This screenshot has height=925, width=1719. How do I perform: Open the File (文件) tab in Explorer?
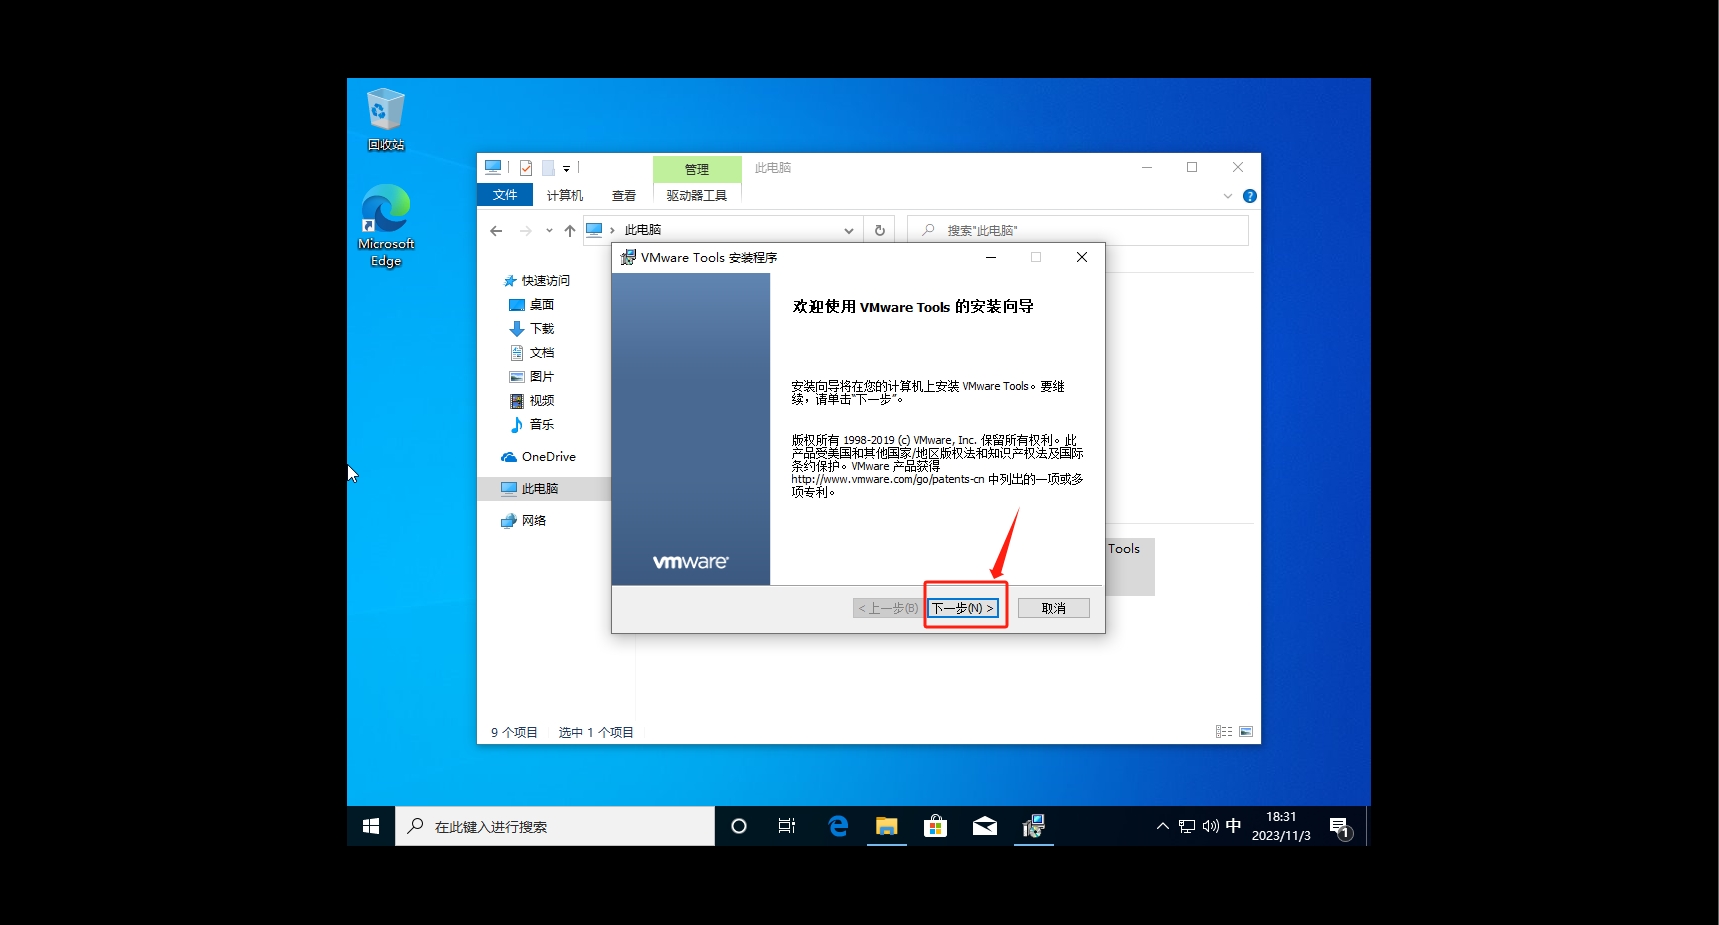pos(505,195)
